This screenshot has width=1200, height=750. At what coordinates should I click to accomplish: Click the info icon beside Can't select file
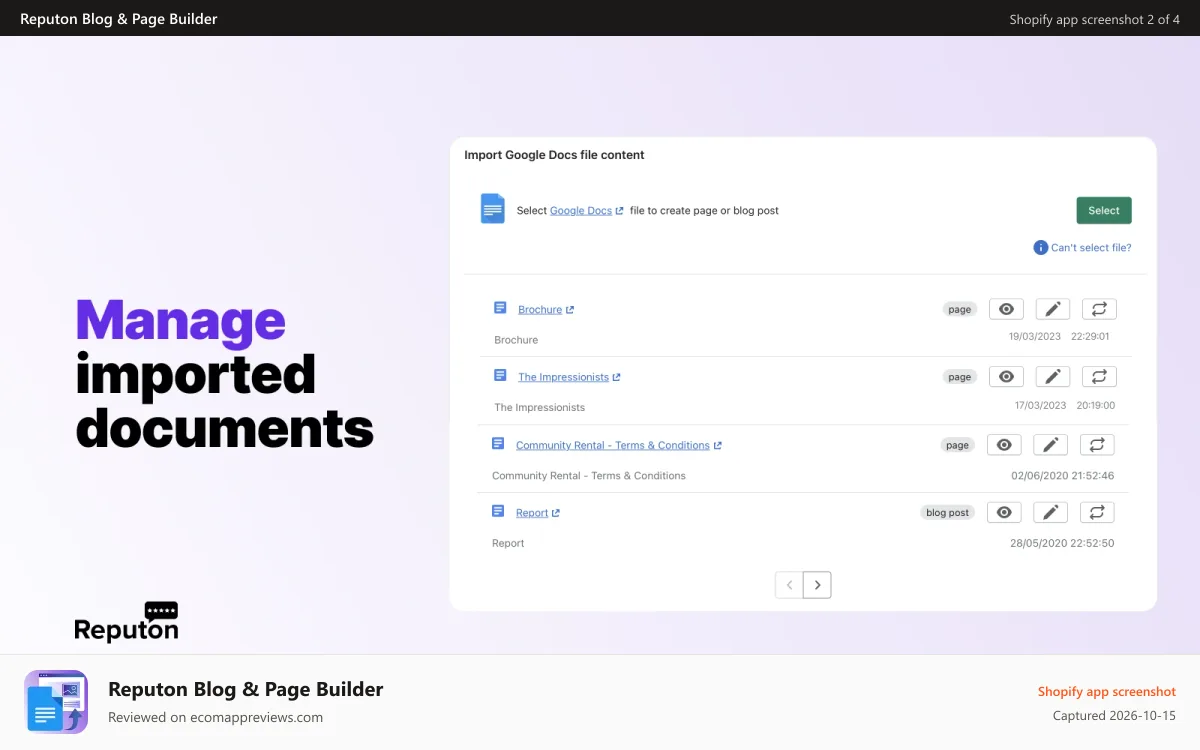point(1041,247)
